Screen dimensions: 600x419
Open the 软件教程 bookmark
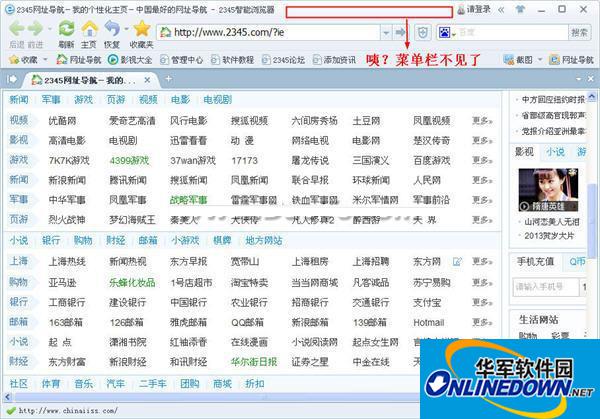[232, 60]
